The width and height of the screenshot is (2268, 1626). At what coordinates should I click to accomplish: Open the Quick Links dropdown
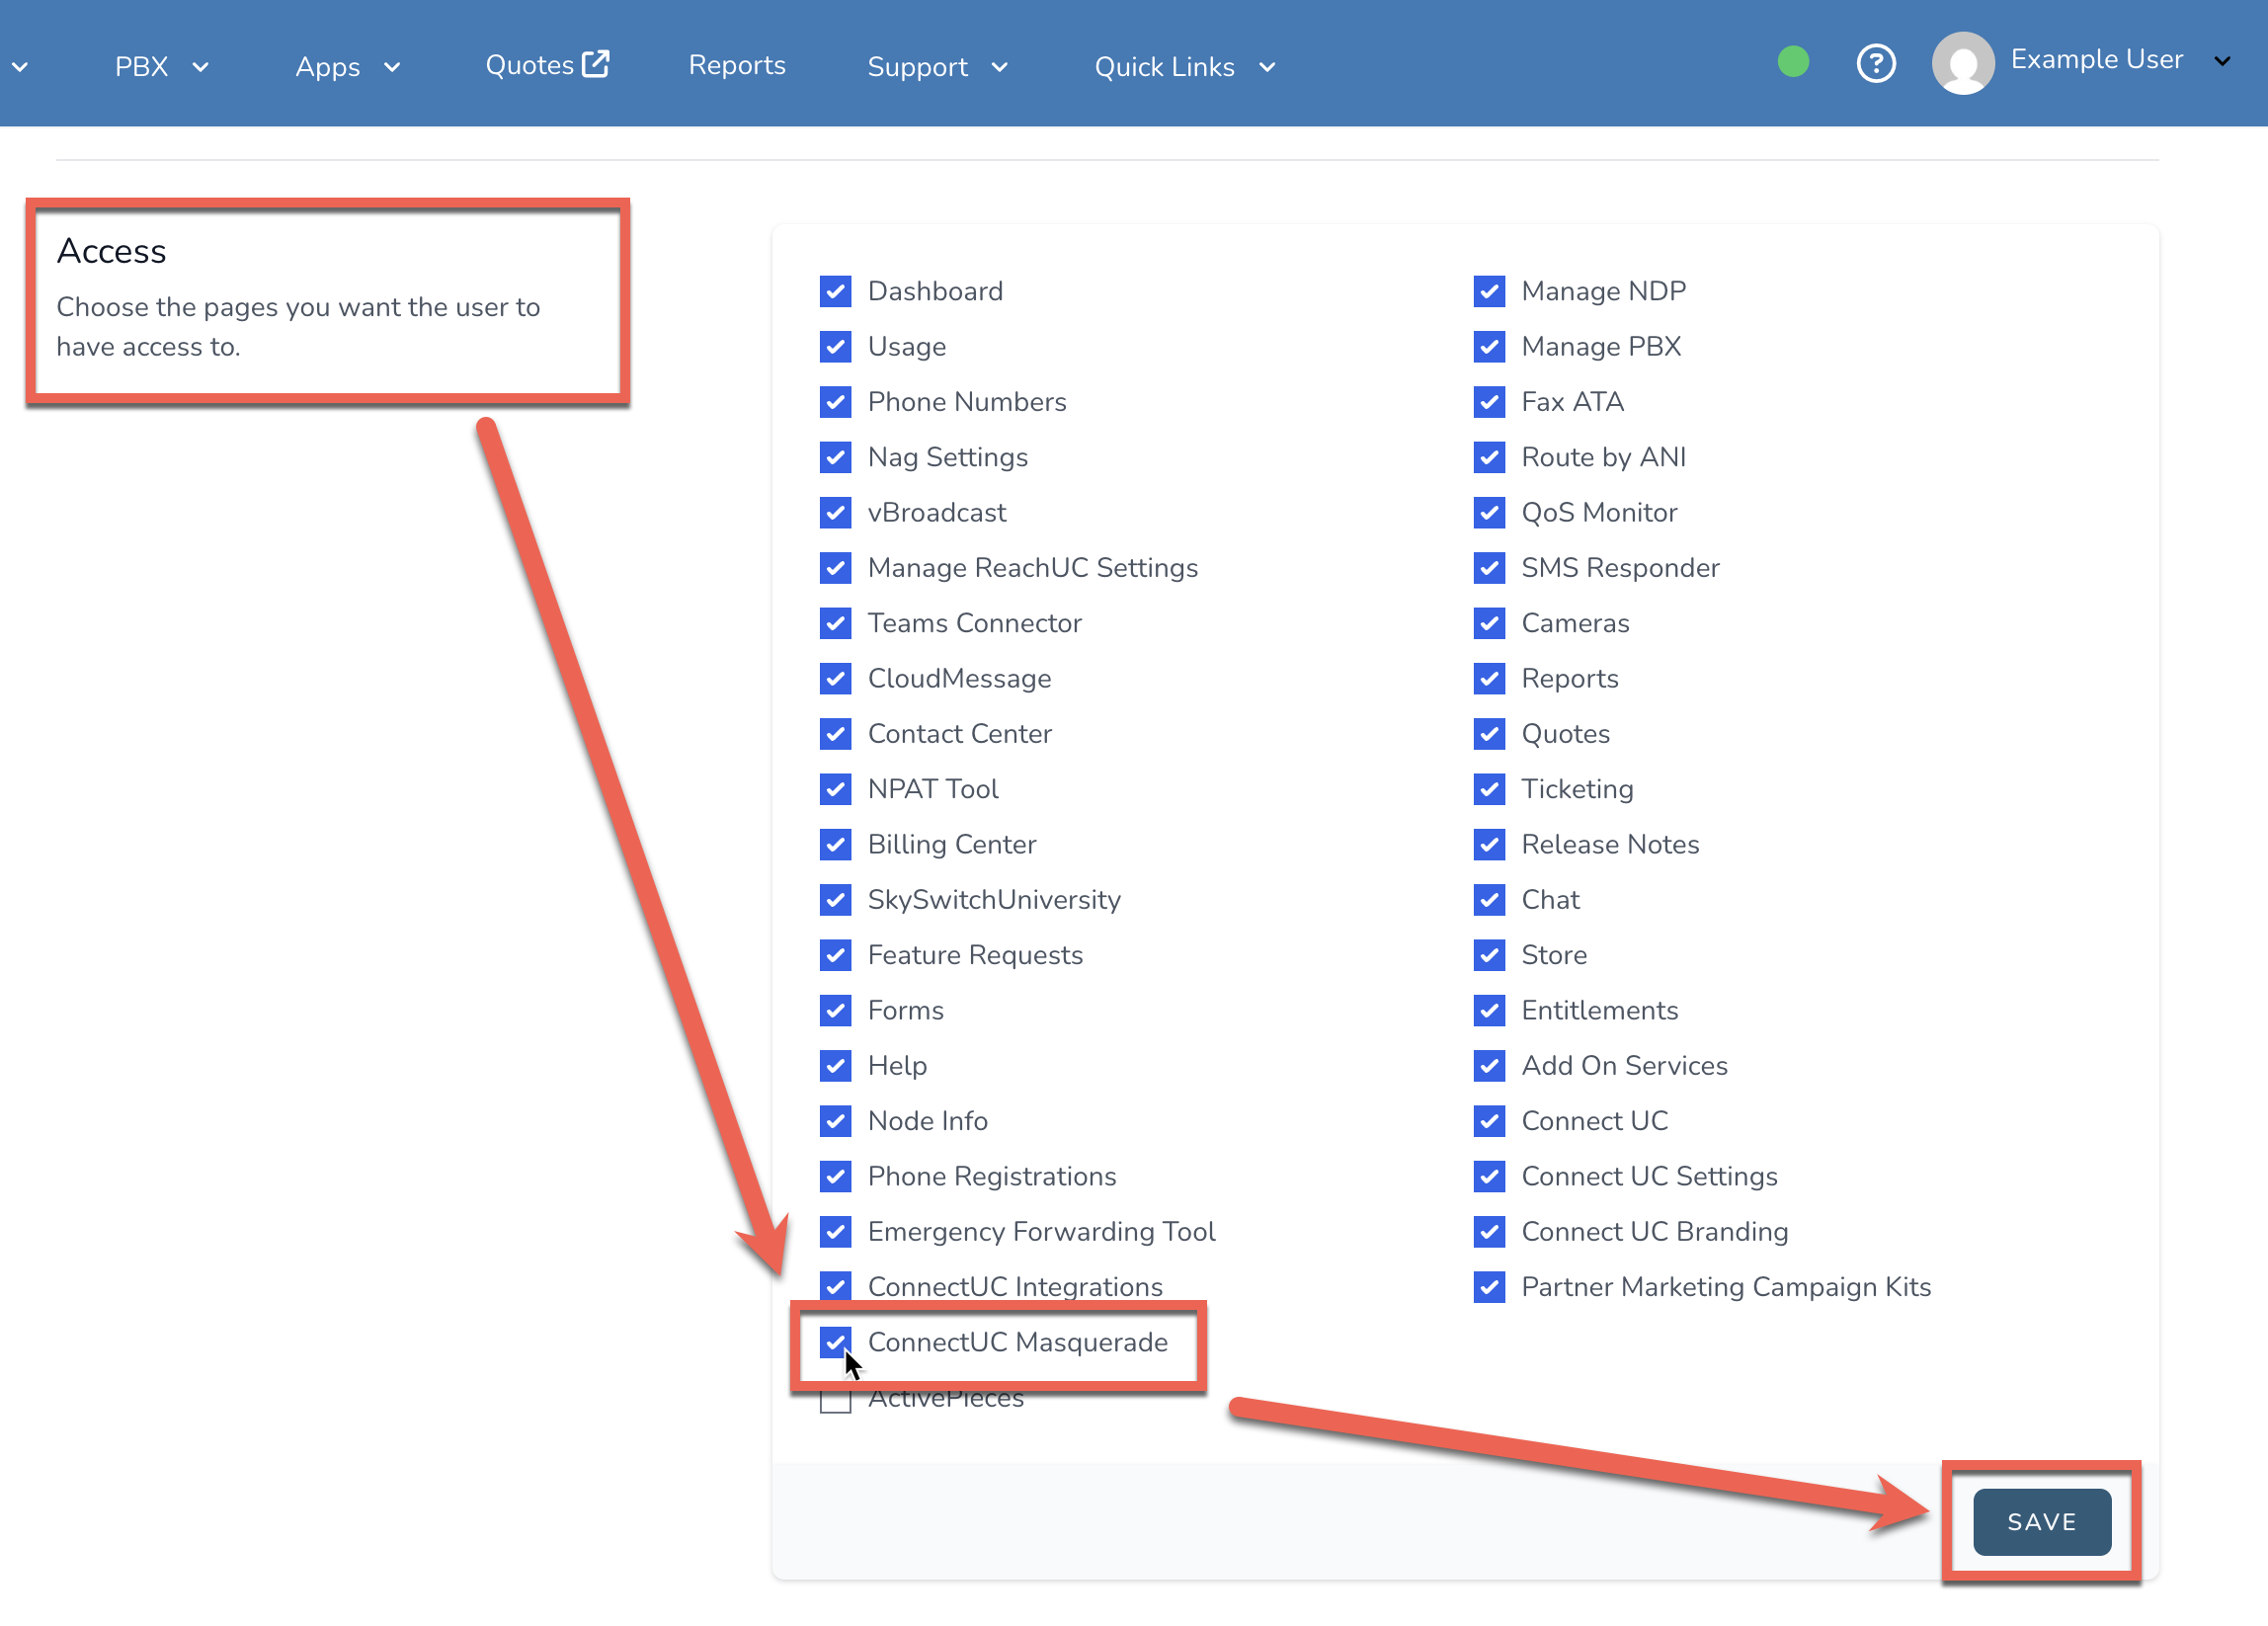[x=1185, y=67]
